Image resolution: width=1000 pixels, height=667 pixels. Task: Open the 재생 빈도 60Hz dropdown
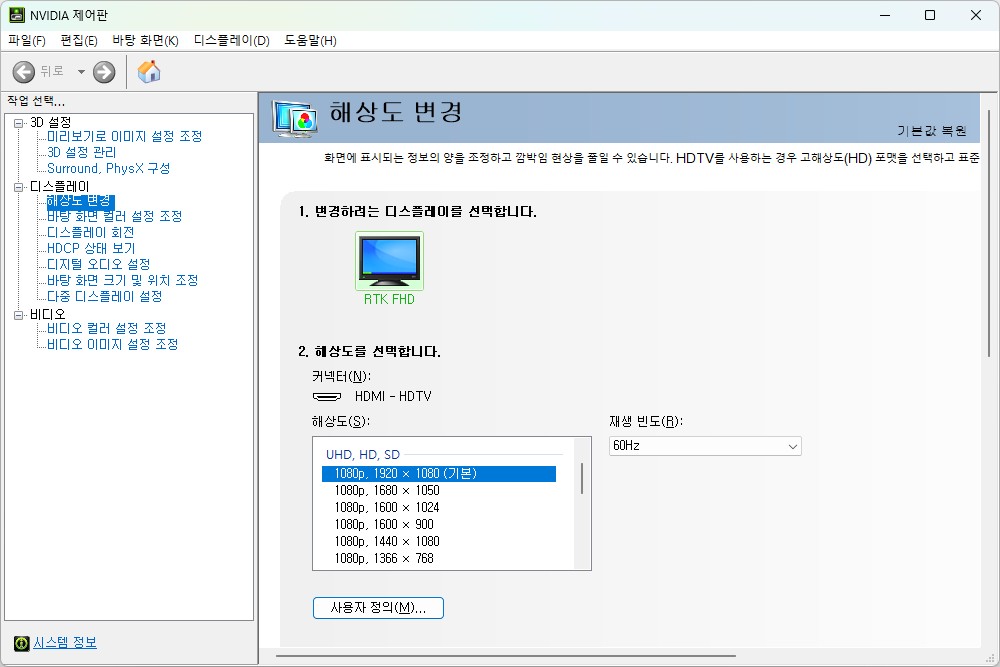coord(705,446)
